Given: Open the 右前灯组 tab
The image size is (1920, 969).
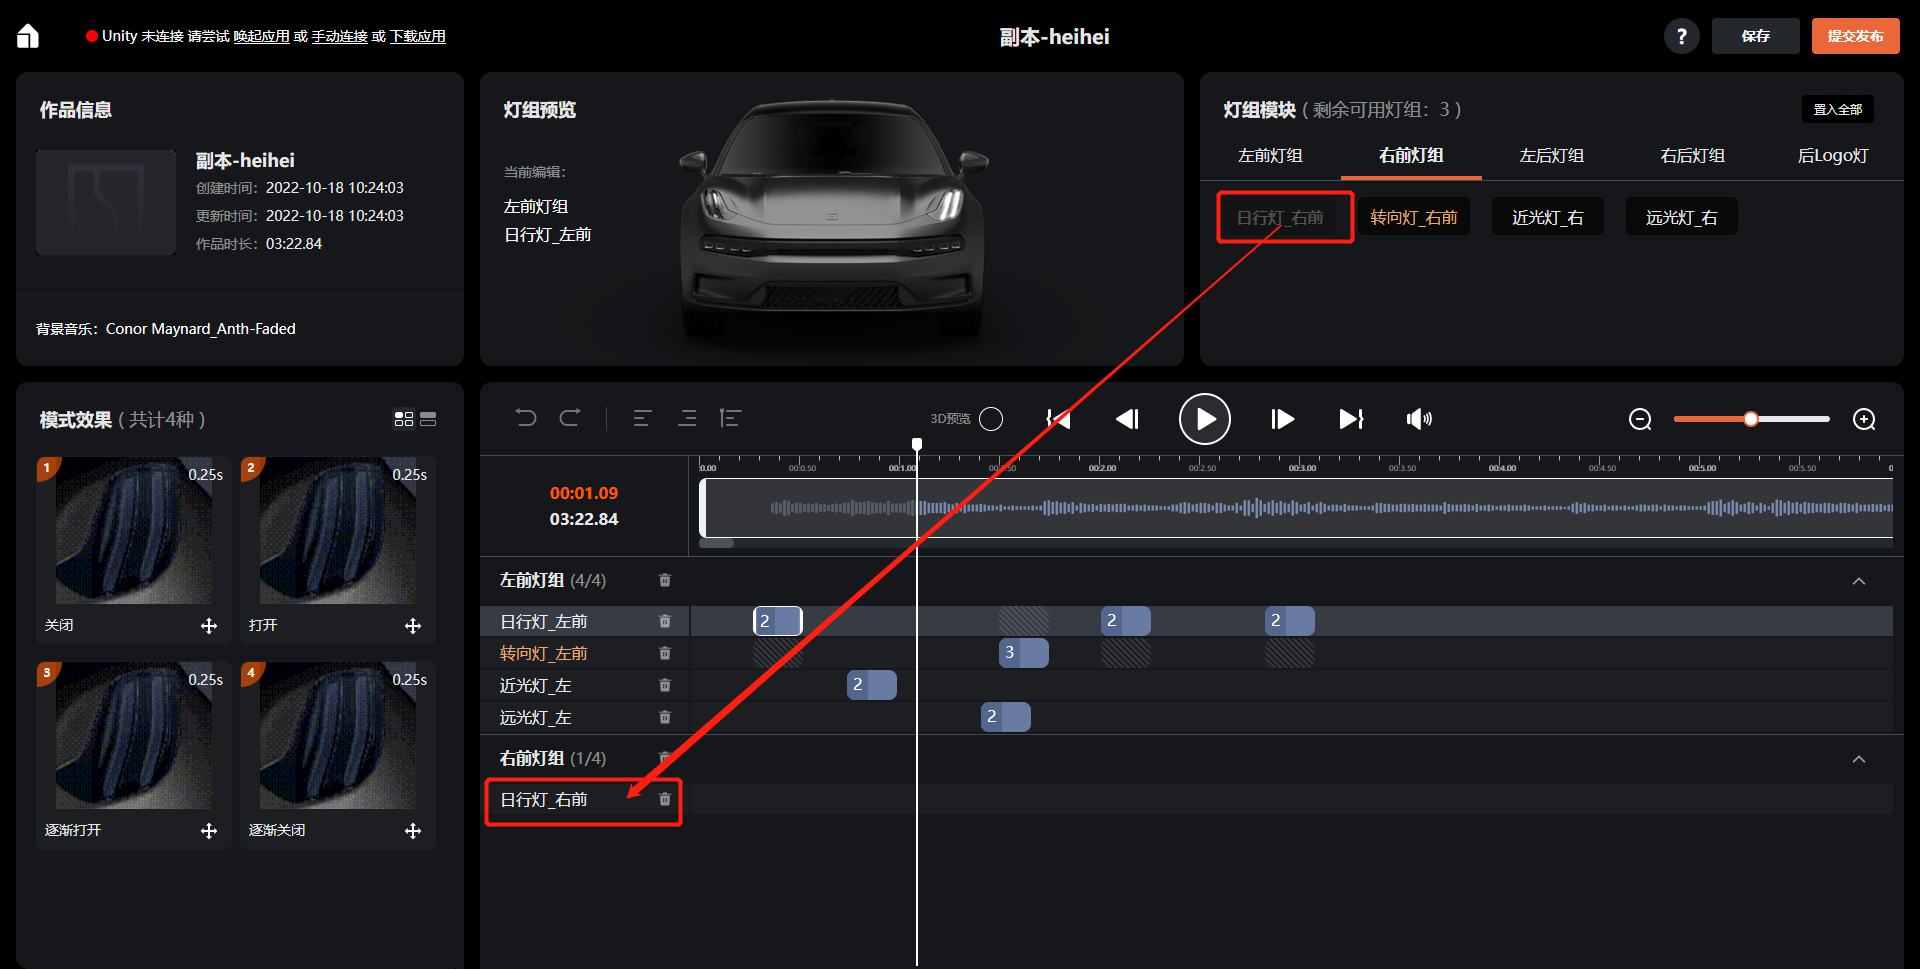Looking at the screenshot, I should tap(1411, 155).
